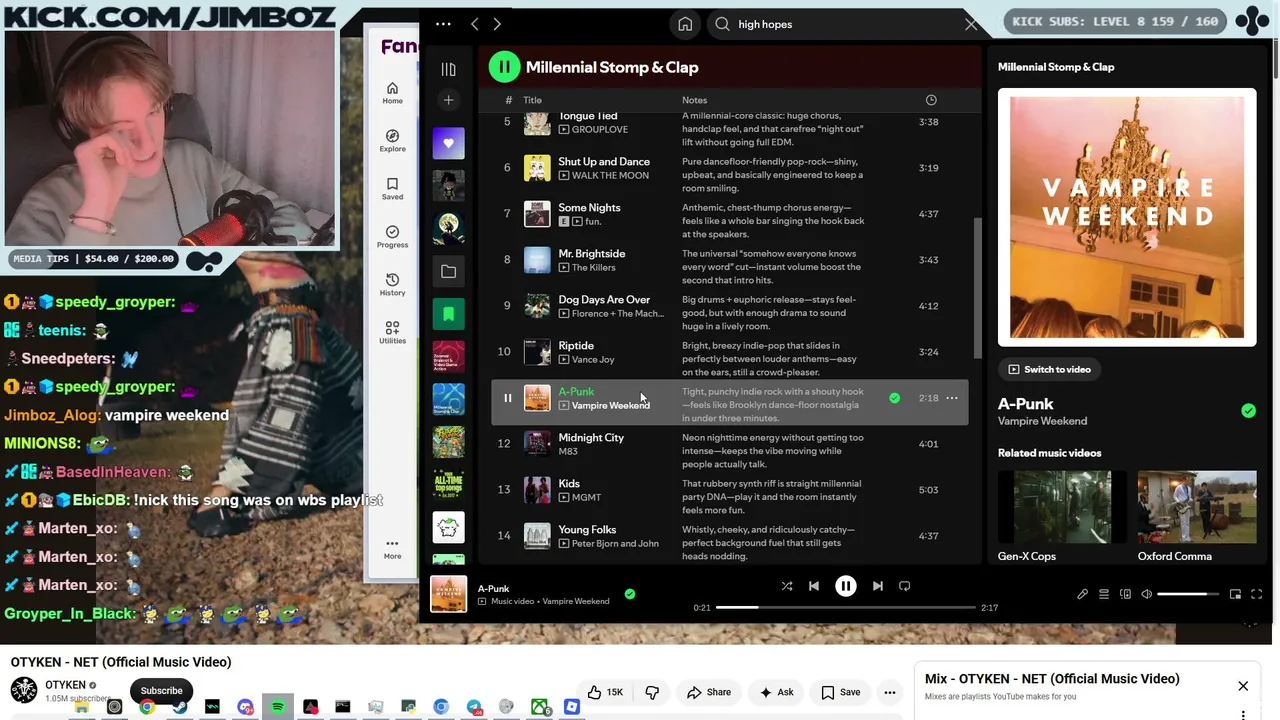Screen dimensions: 1280x720
Task: Seek within the A-Punk playback progress bar
Action: point(846,607)
